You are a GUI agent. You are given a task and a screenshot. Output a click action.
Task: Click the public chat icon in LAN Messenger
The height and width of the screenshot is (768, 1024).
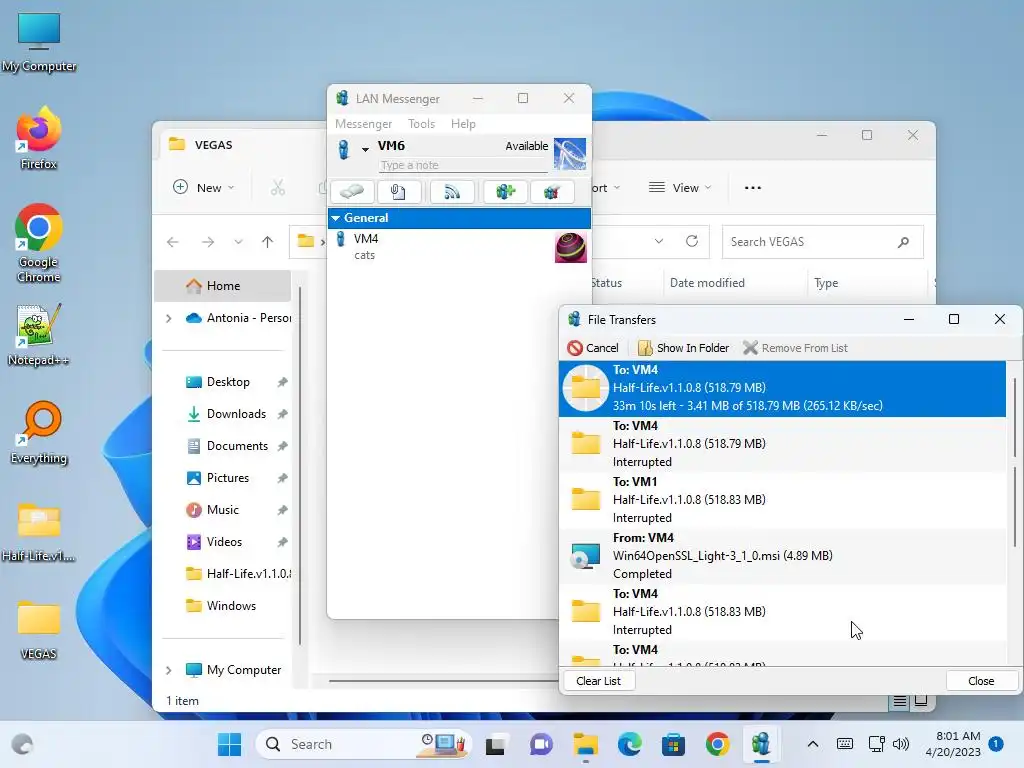552,192
